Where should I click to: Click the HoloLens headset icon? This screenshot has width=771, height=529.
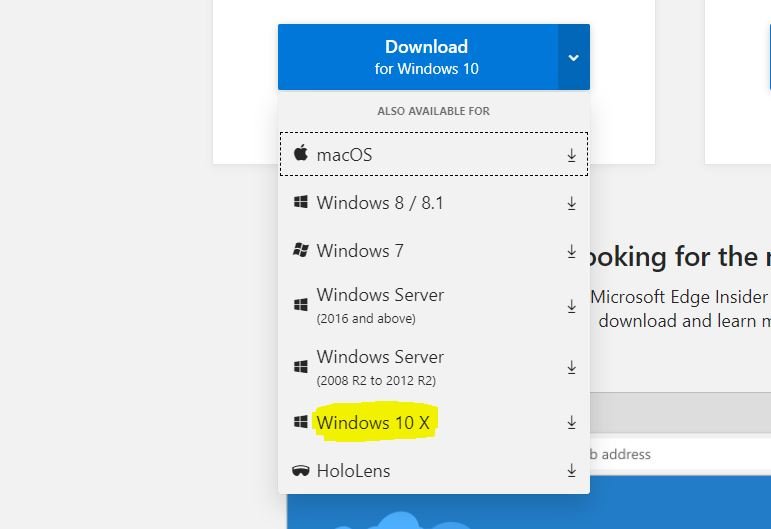(300, 471)
